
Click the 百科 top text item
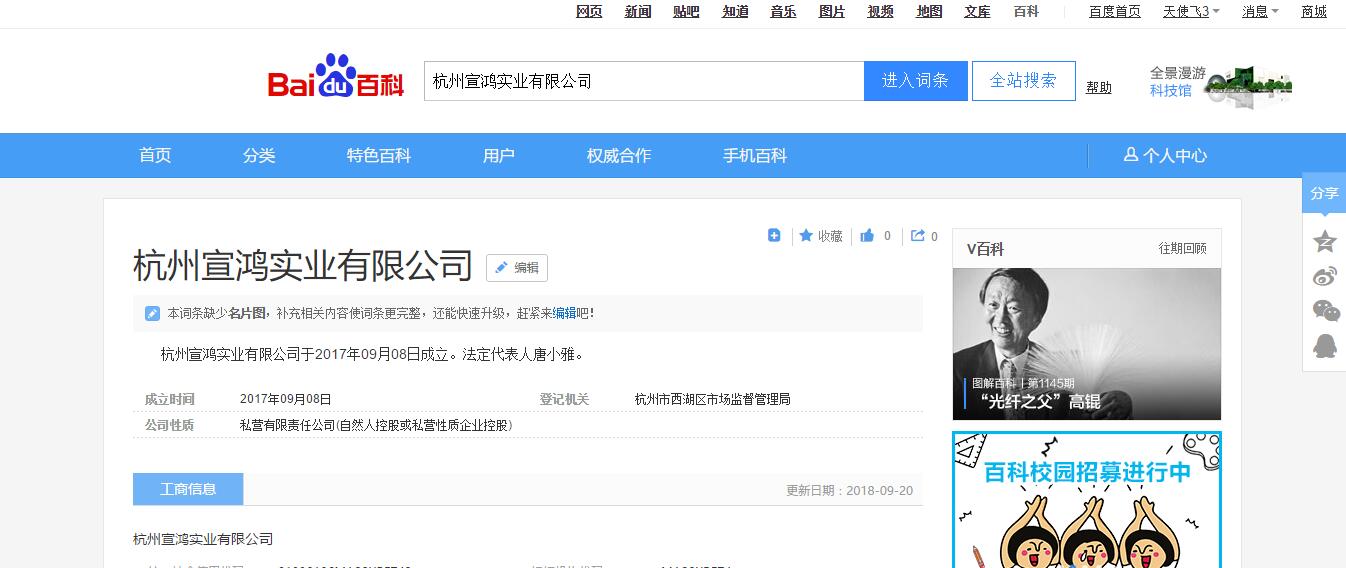point(1026,12)
